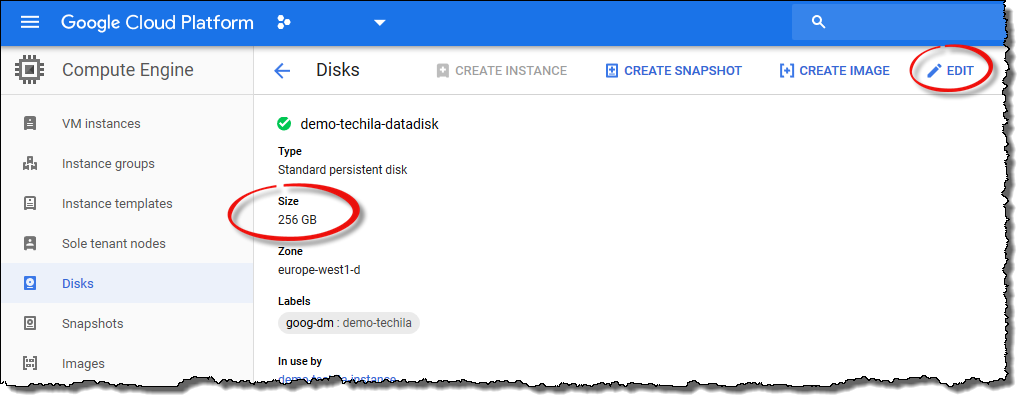Image resolution: width=1025 pixels, height=402 pixels.
Task: Select Disks in the sidebar
Action: tap(77, 284)
